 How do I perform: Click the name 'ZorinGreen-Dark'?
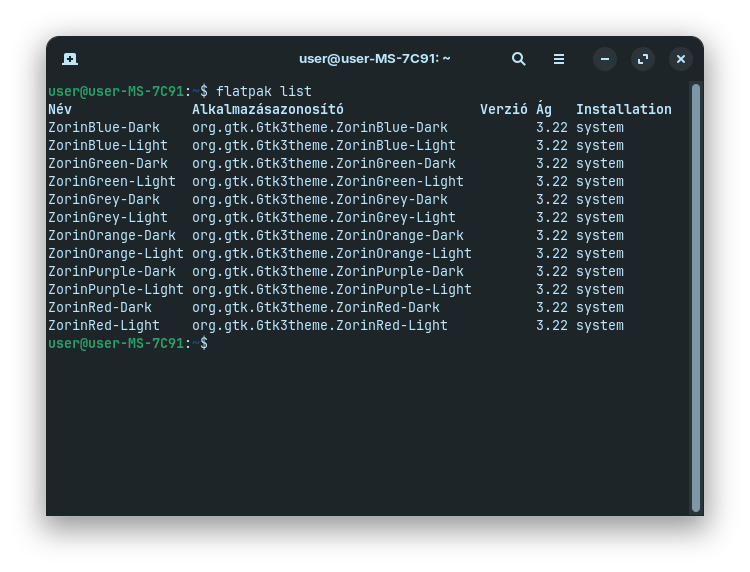coord(108,163)
